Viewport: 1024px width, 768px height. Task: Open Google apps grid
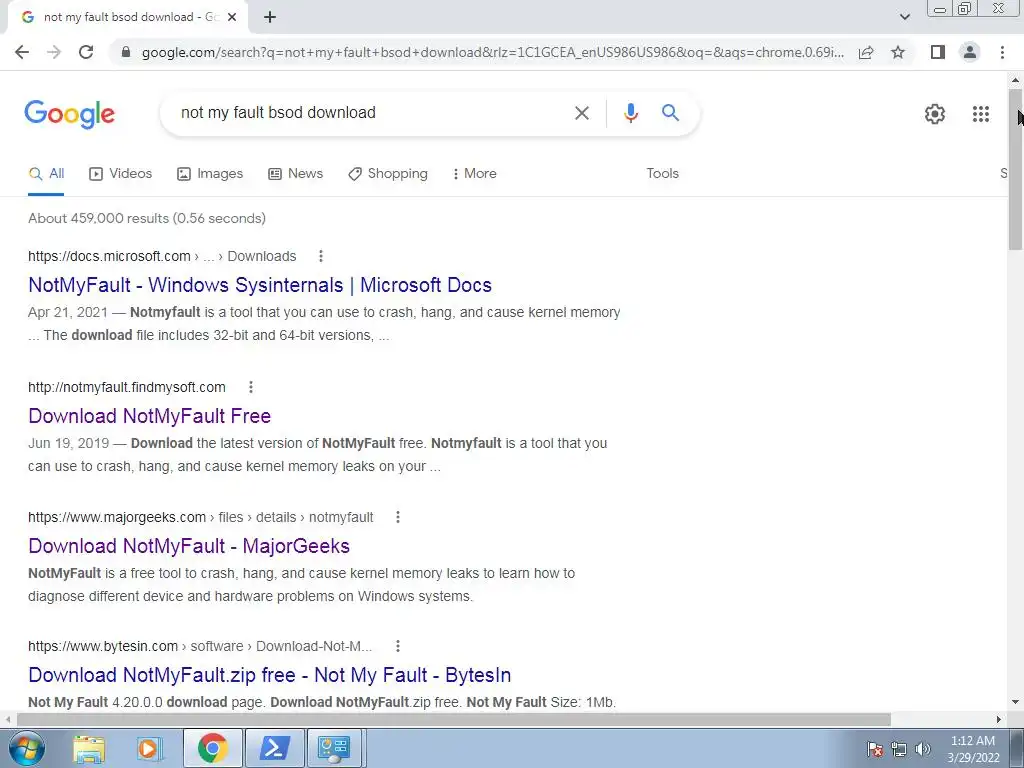981,114
